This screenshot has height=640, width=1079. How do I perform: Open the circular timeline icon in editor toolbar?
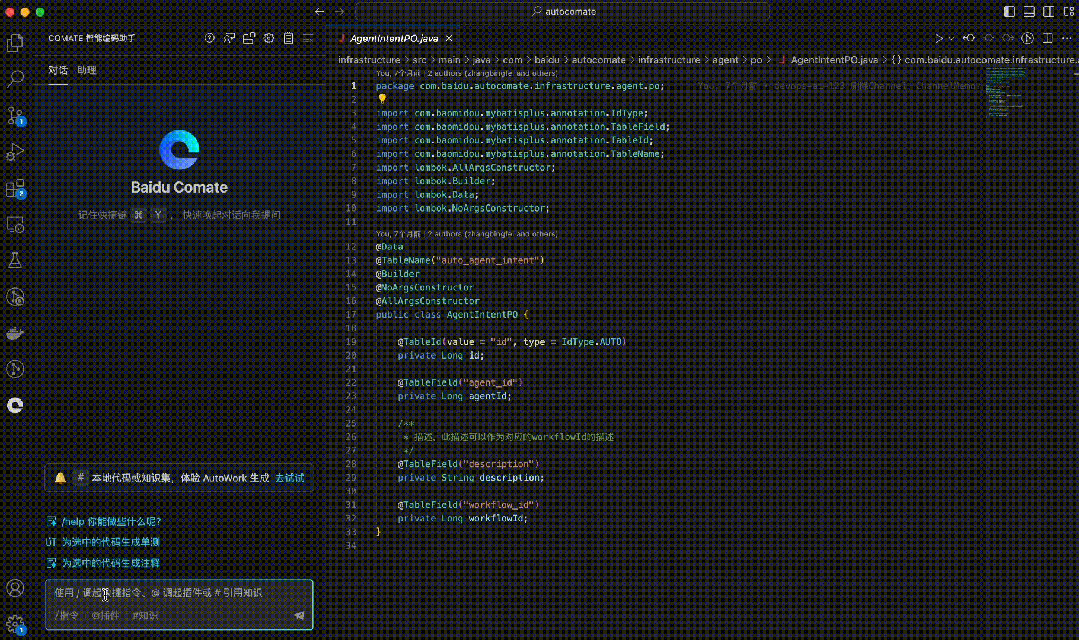1027,39
